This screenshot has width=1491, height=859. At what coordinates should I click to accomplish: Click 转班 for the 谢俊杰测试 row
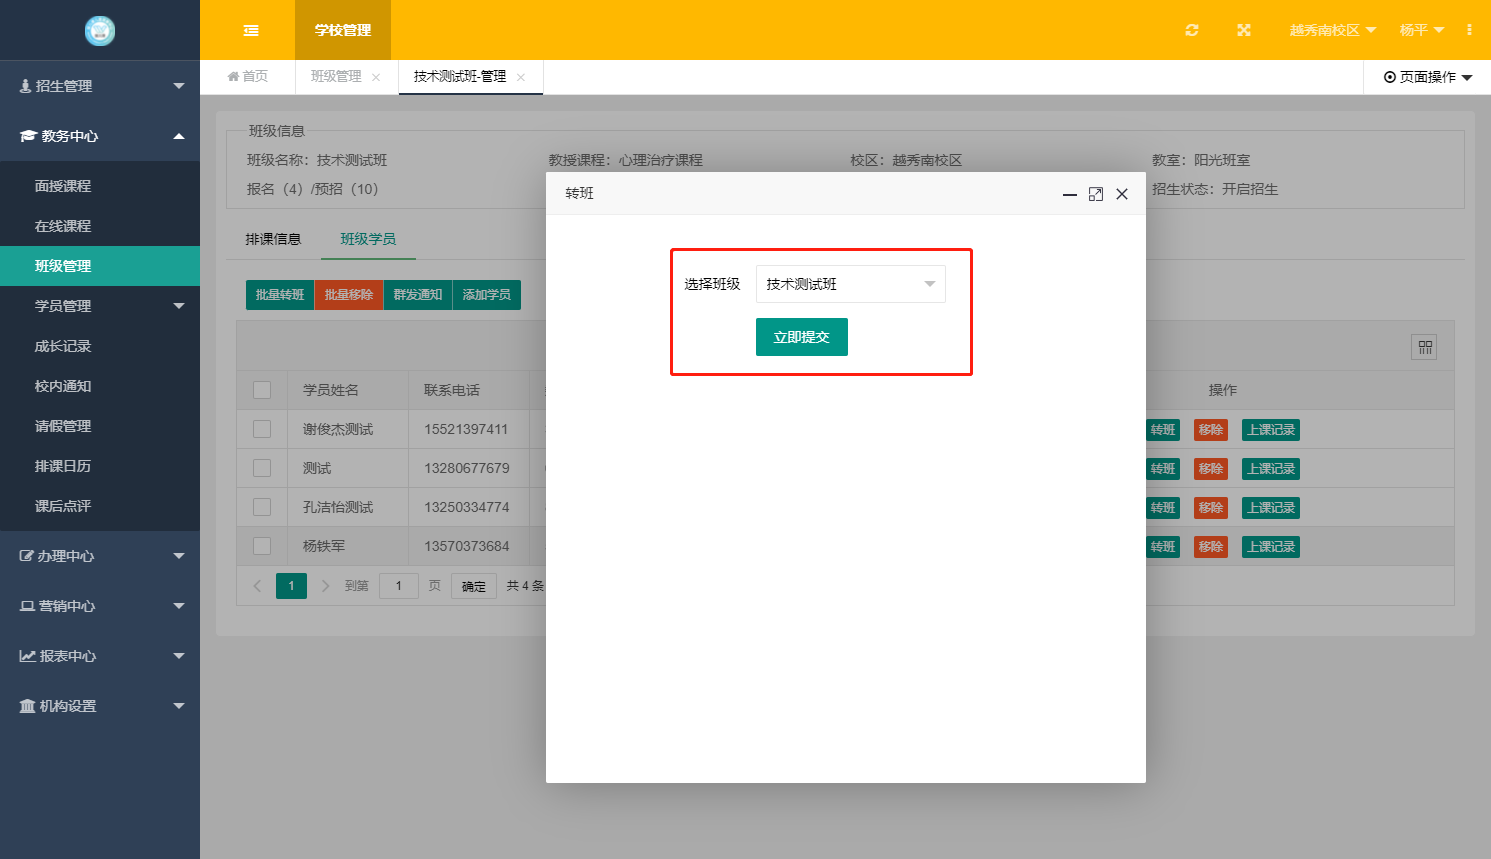click(1163, 430)
